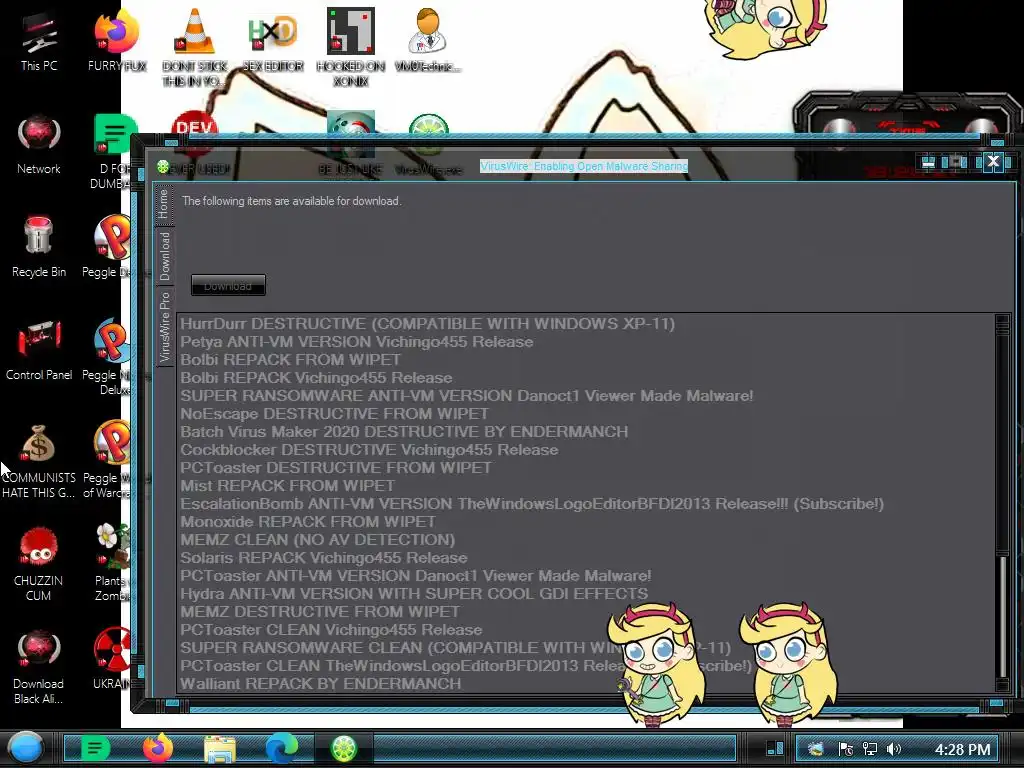Select MEMZ CLEAN (NO AV DETECTION) entry
1024x768 pixels.
click(x=317, y=540)
